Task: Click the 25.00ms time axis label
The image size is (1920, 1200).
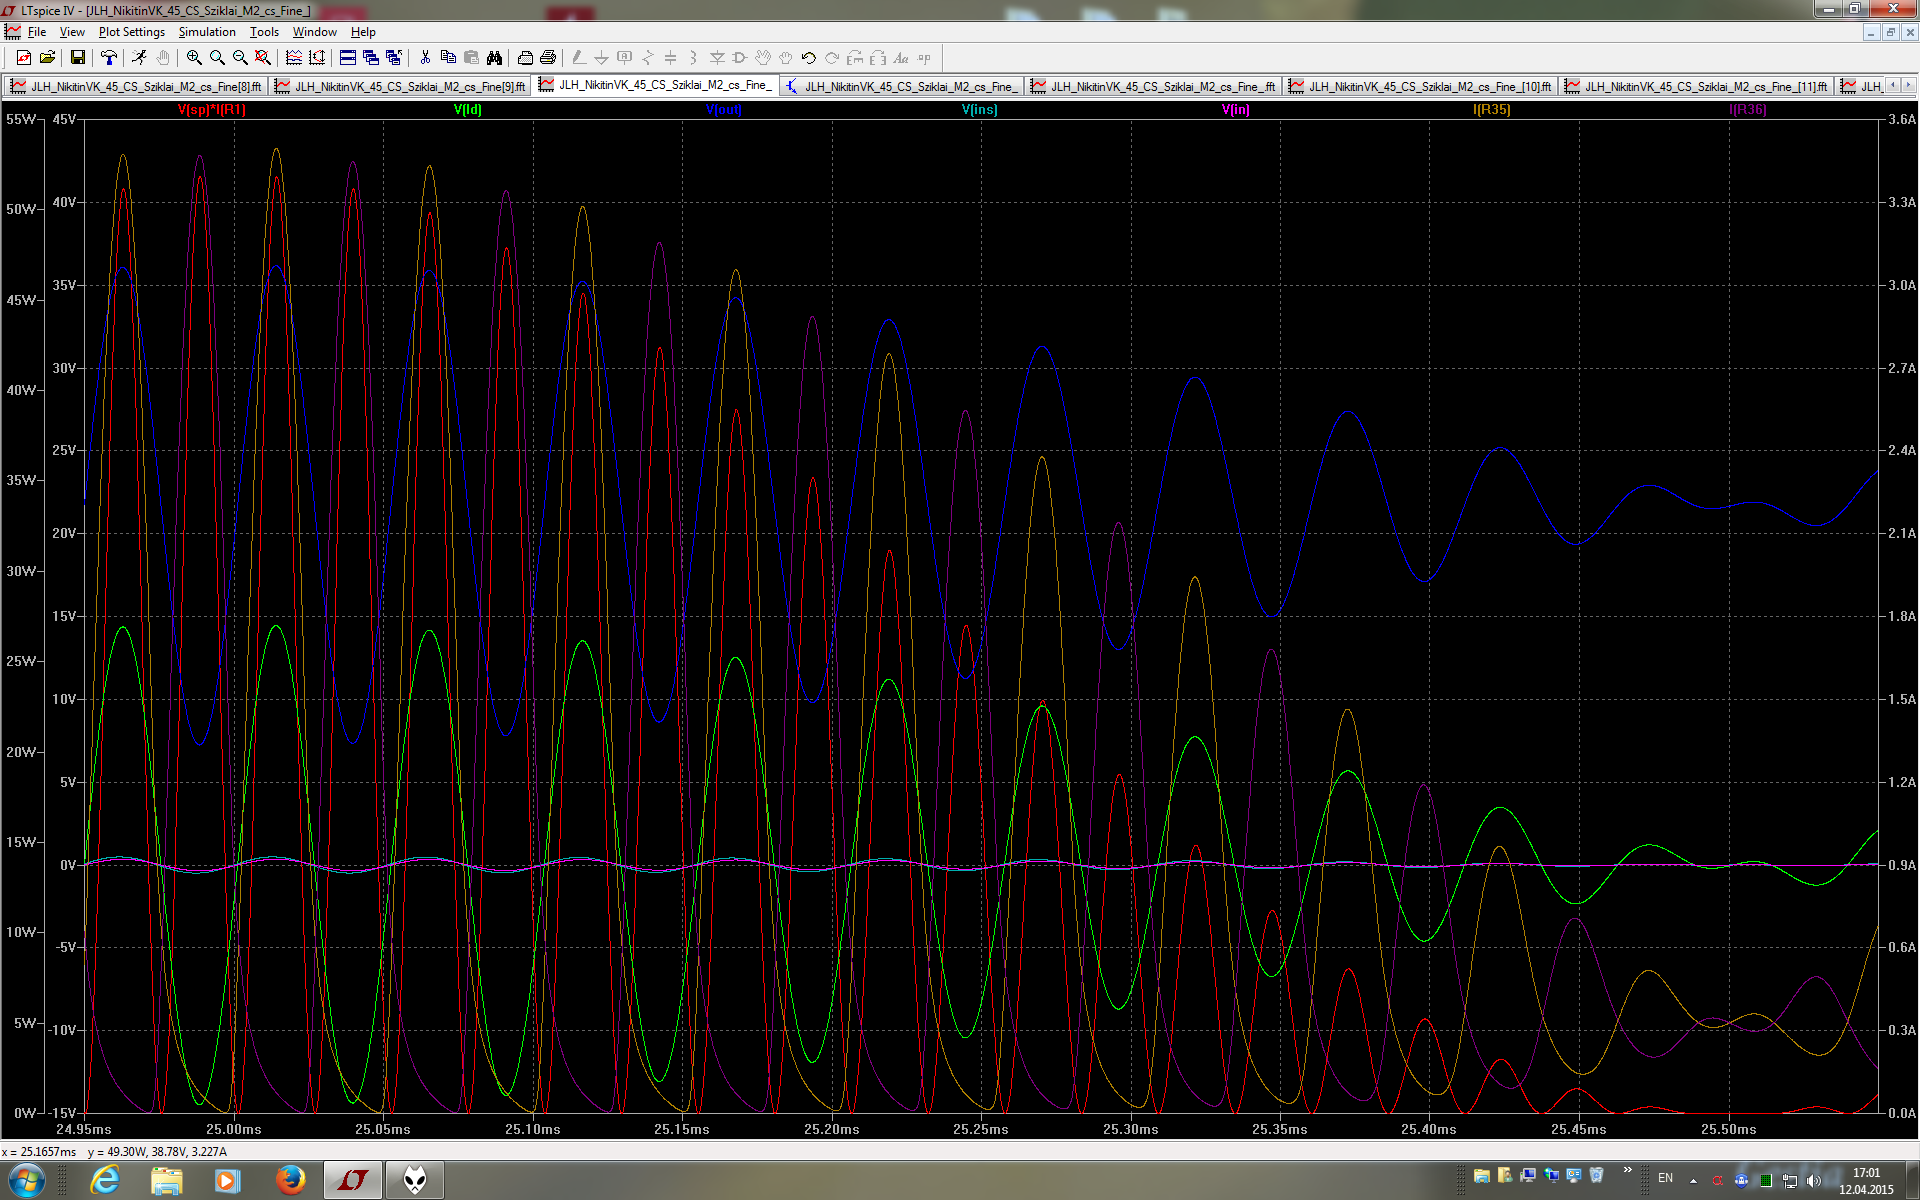Action: (x=234, y=1129)
